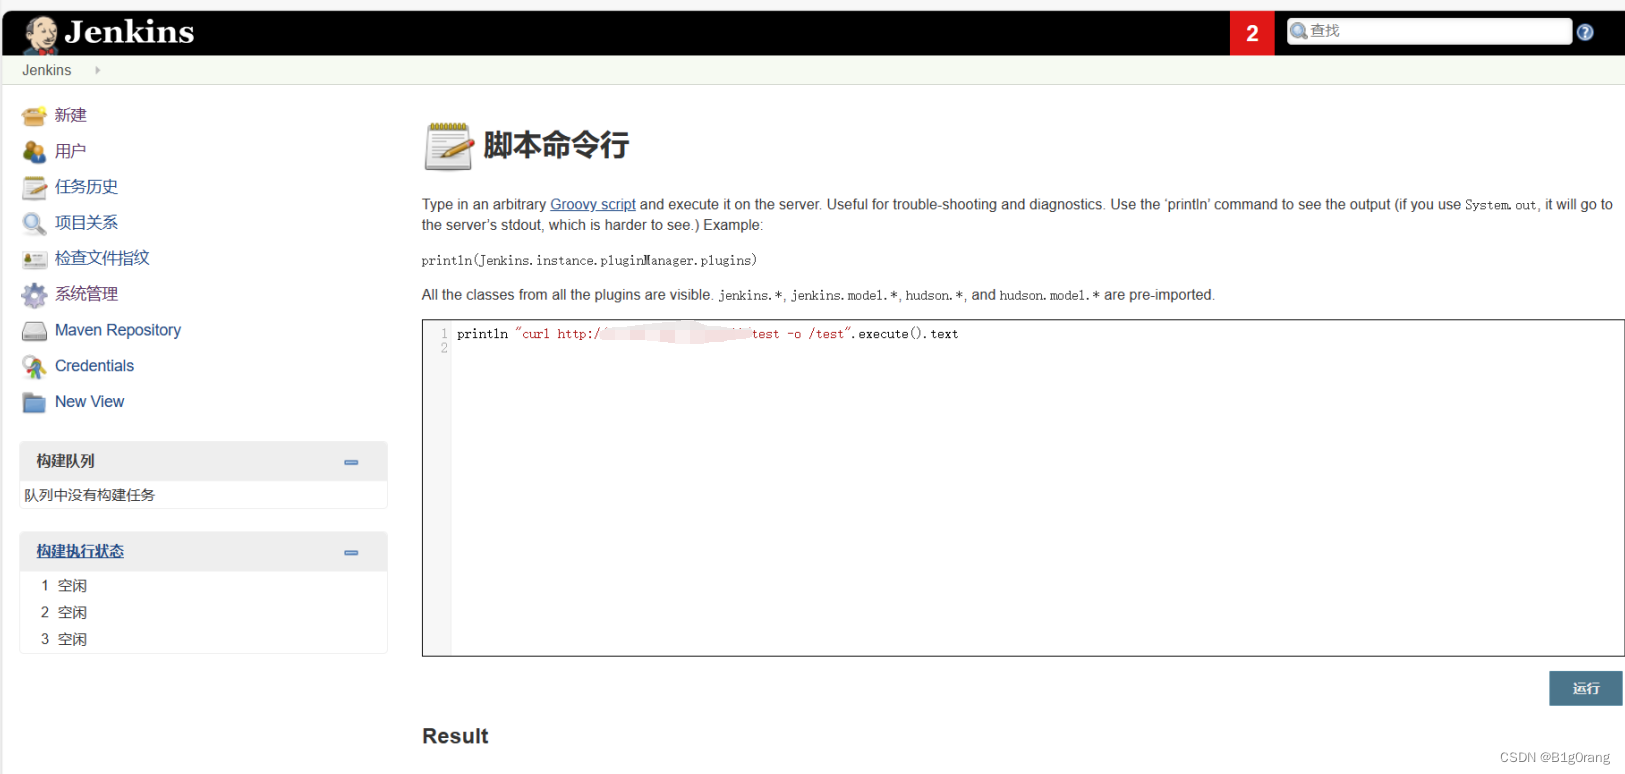The image size is (1625, 774).
Task: Click the 运行 run button
Action: click(x=1586, y=688)
